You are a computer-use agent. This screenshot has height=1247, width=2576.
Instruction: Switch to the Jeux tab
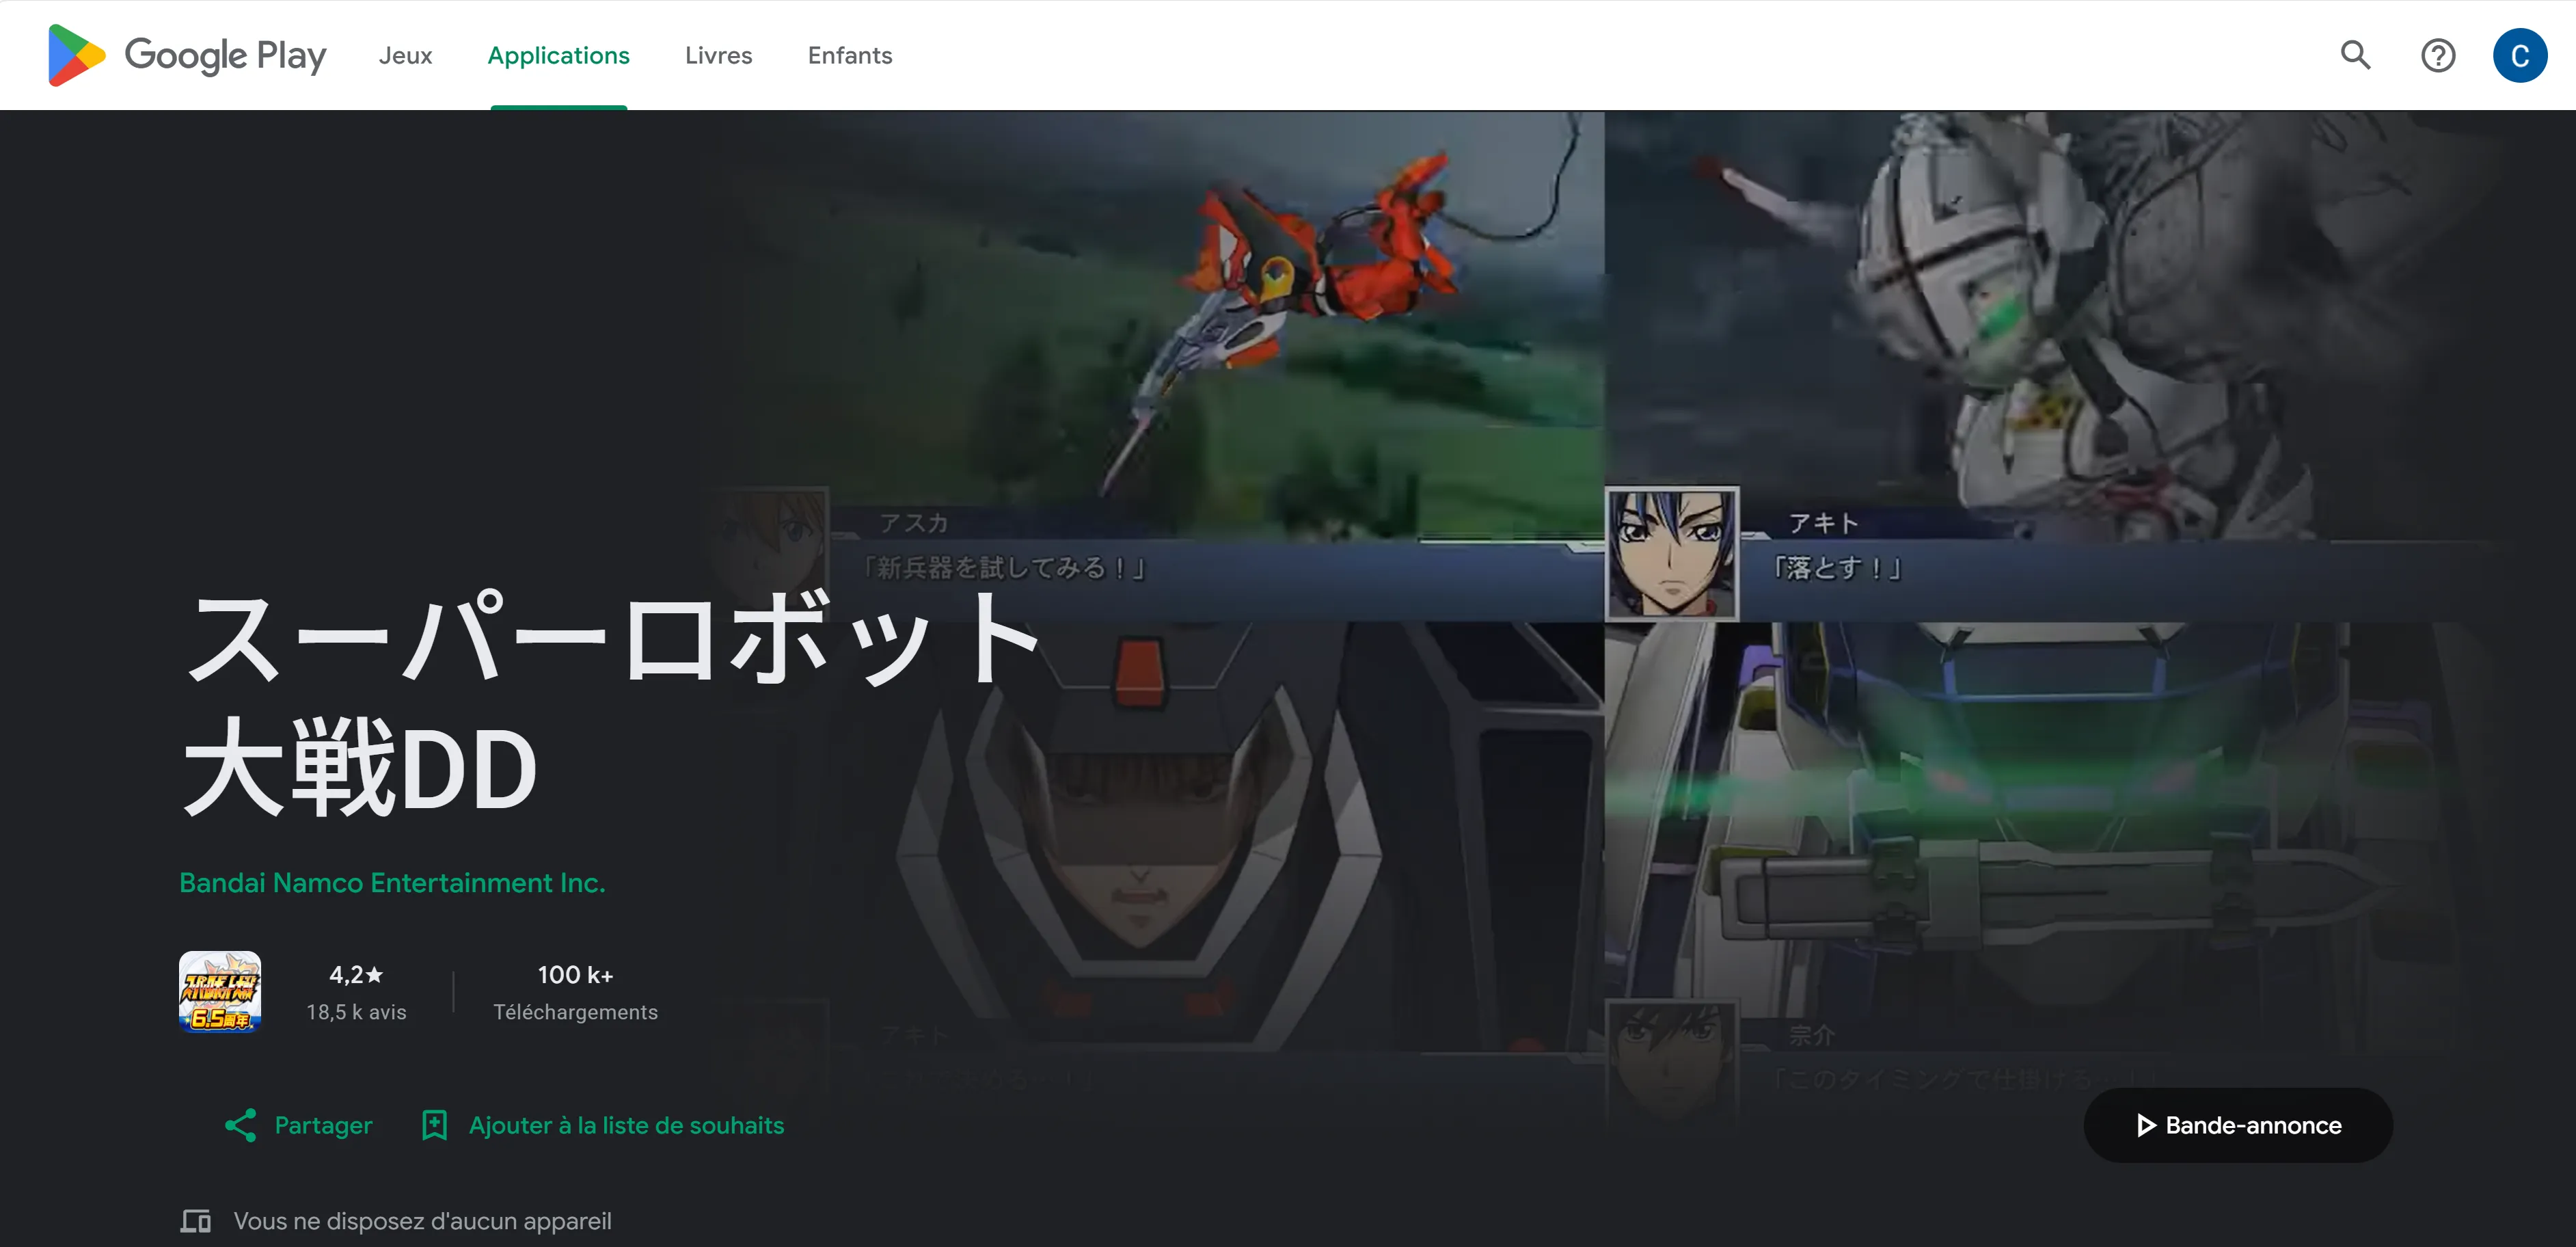pos(405,55)
